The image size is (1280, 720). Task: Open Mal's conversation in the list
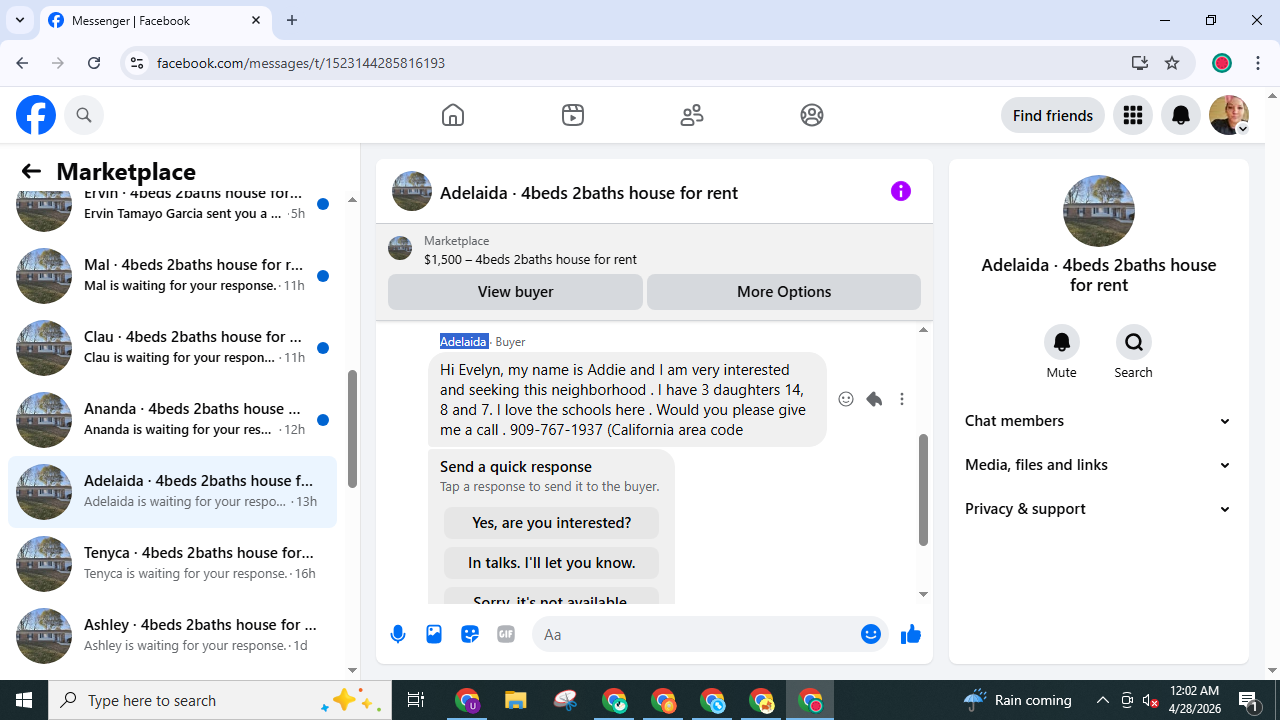(x=172, y=275)
